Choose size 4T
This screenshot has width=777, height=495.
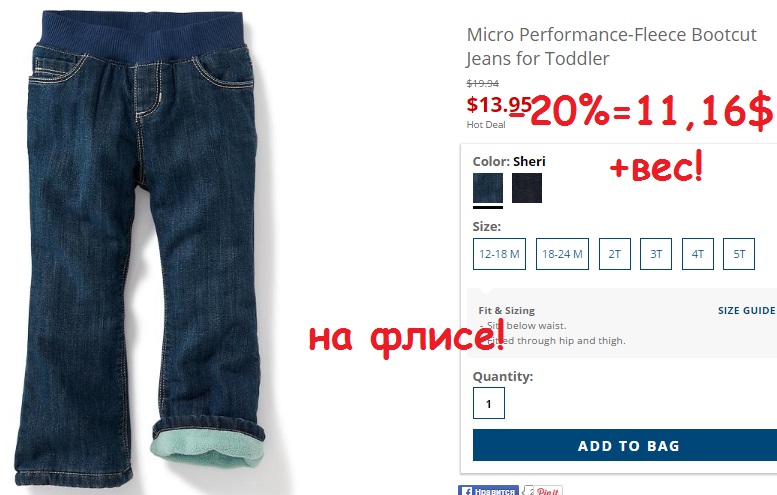[x=698, y=254]
